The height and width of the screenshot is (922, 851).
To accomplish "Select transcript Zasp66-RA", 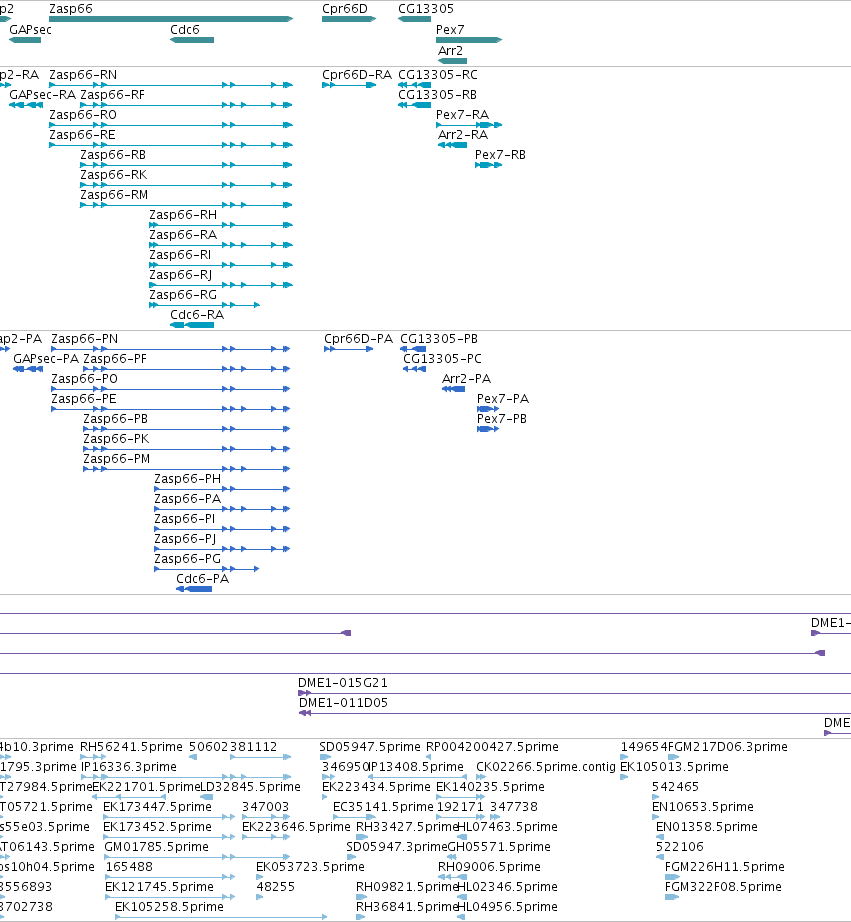I will (183, 235).
